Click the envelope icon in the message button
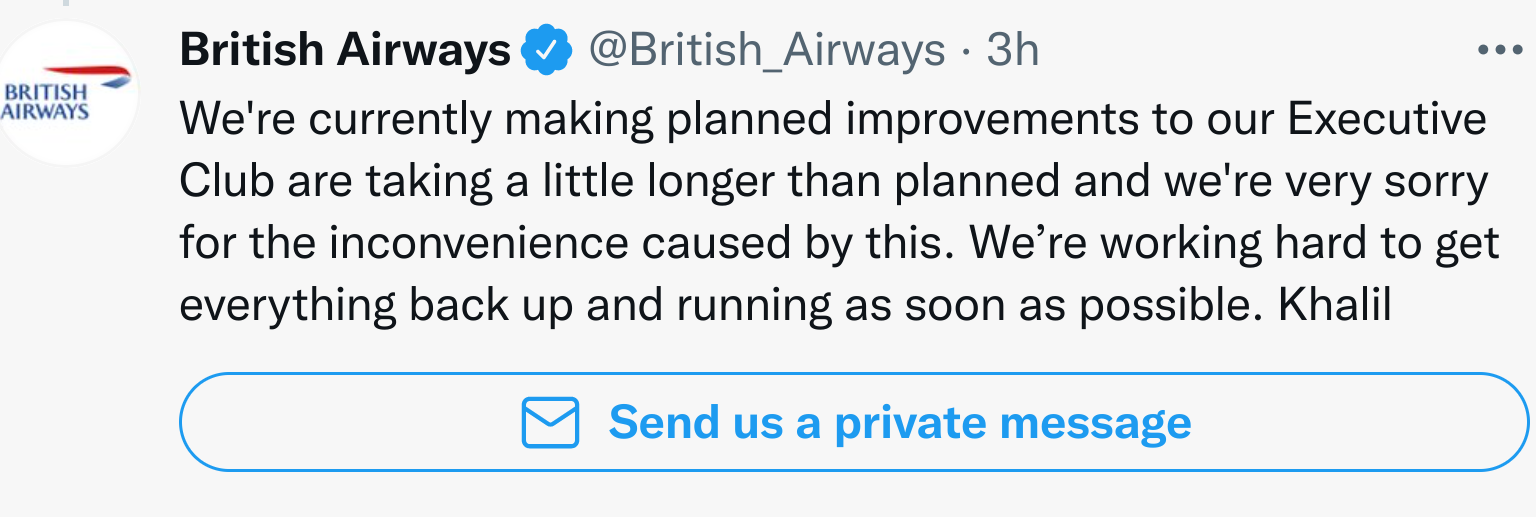Viewport: 1536px width, 517px height. tap(550, 422)
